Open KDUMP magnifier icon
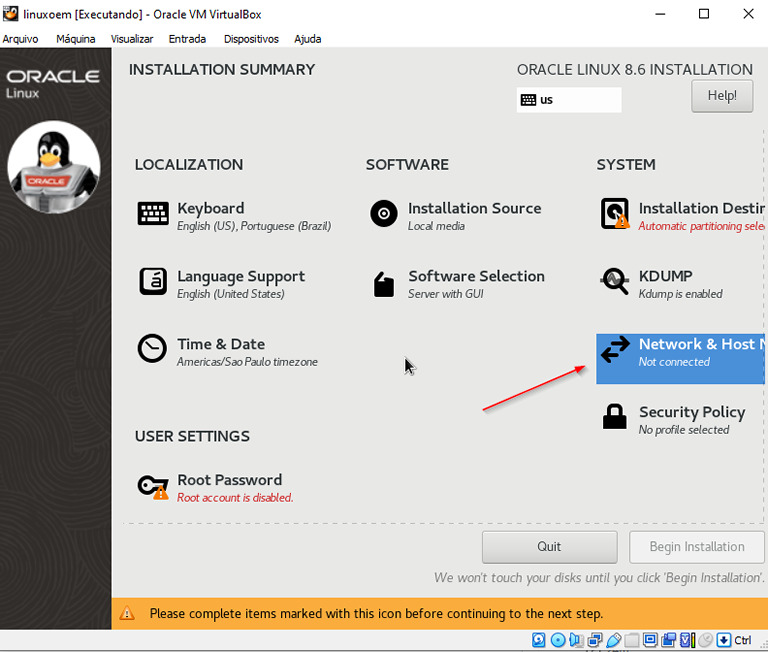Screen dimensions: 768x652 click(x=614, y=281)
